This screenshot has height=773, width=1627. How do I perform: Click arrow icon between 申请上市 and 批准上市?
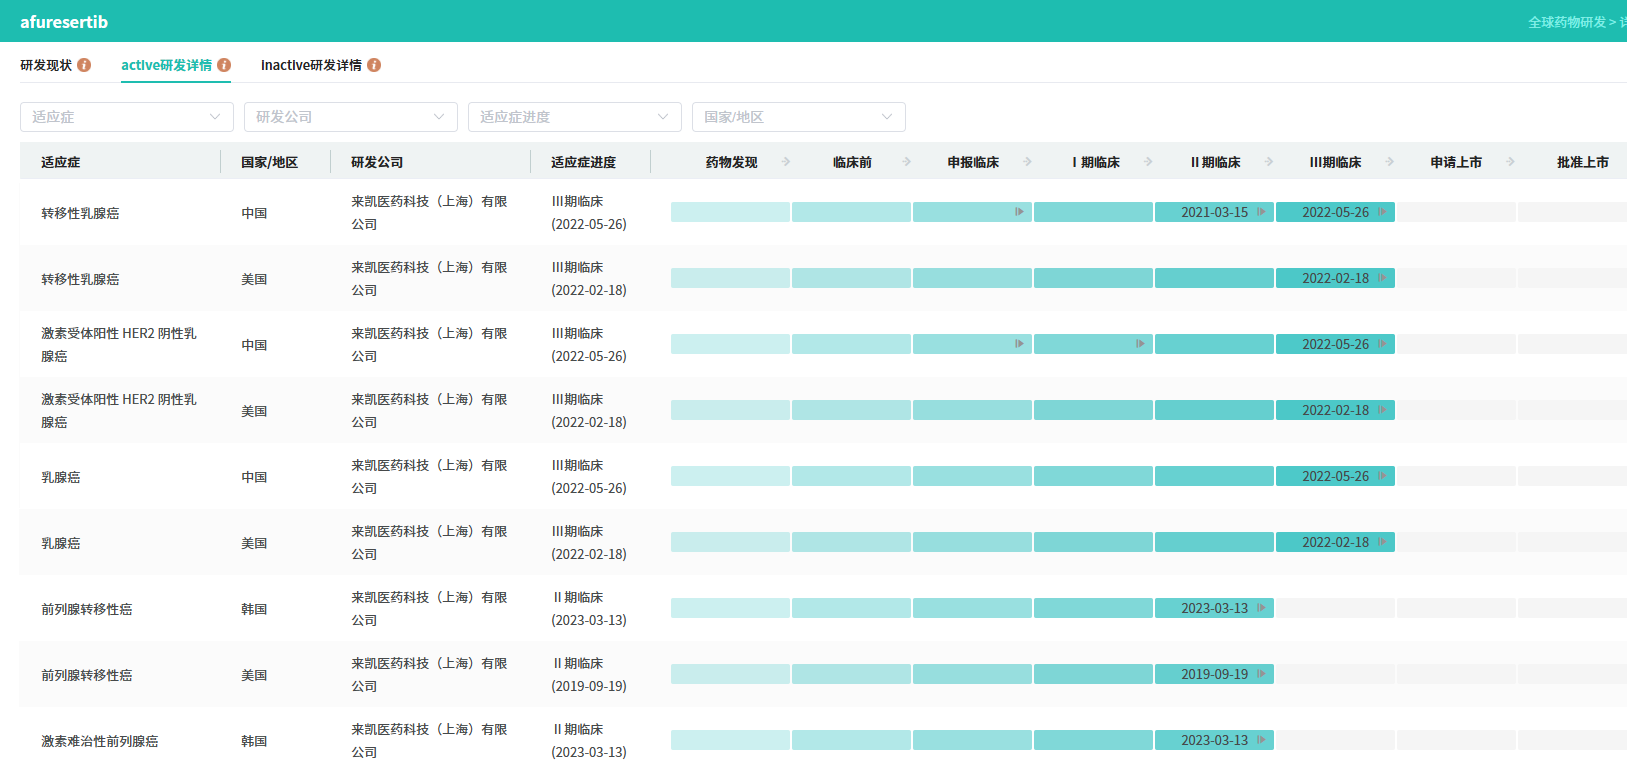click(1510, 161)
